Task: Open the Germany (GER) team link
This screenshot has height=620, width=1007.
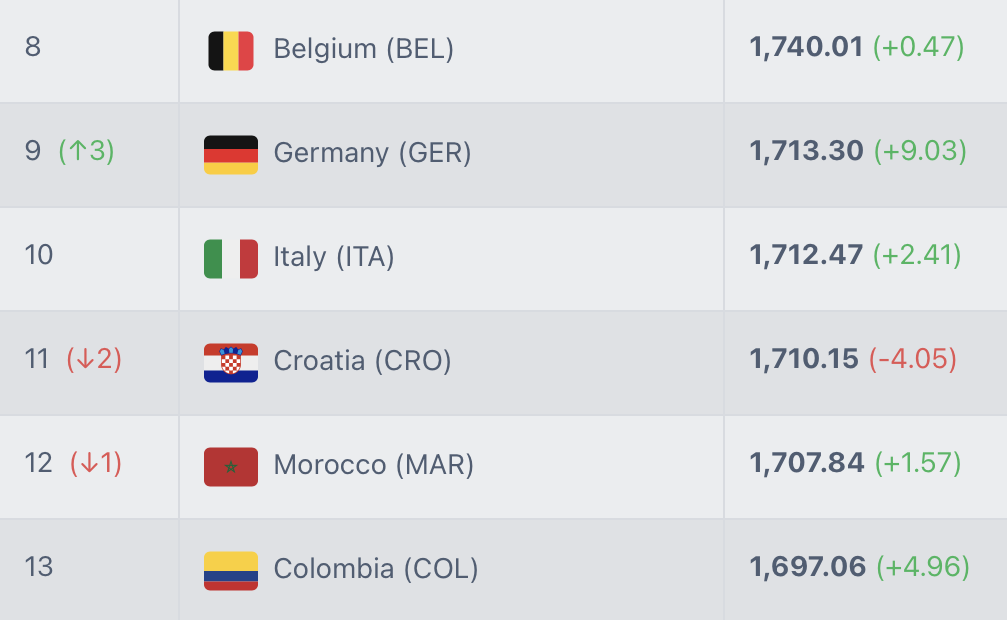Action: pyautogui.click(x=372, y=153)
